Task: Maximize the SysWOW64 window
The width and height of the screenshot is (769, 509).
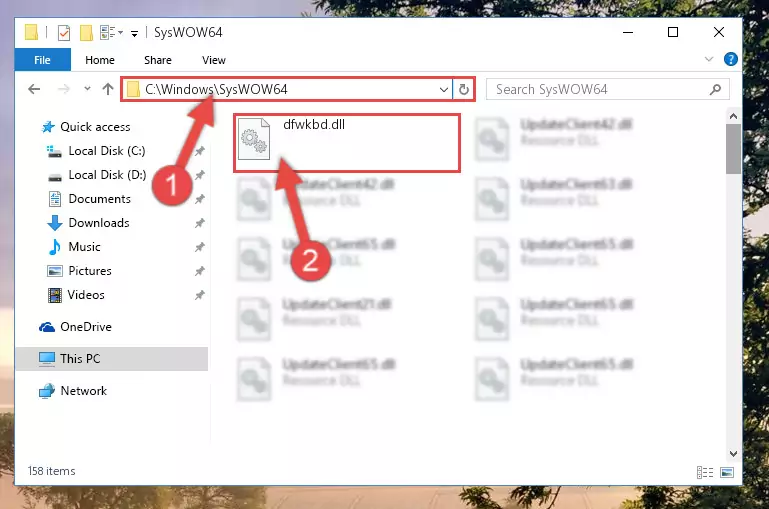Action: point(673,32)
